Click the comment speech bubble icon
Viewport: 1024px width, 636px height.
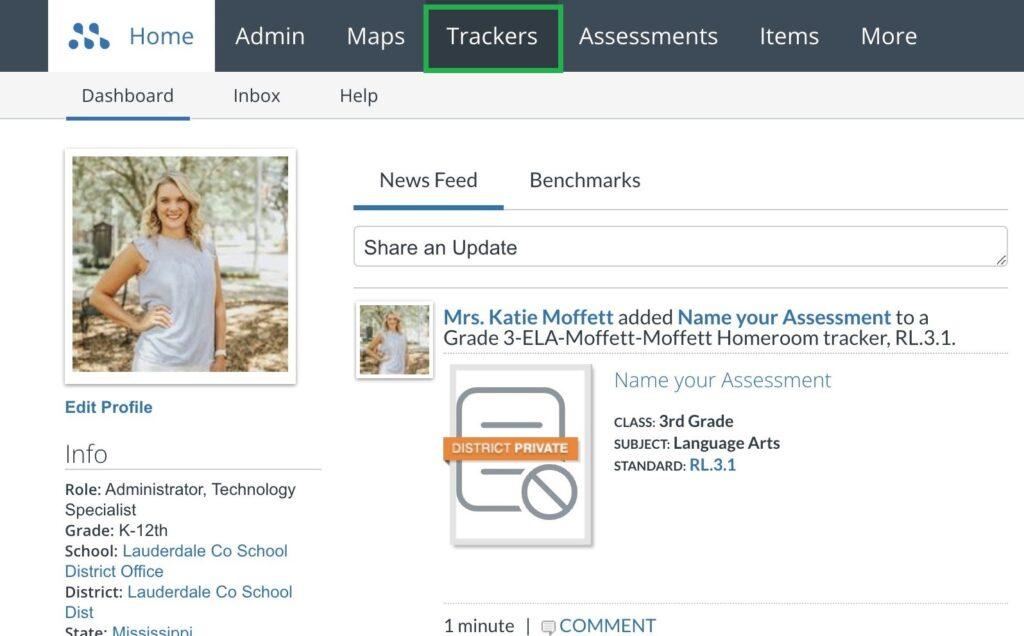click(549, 626)
